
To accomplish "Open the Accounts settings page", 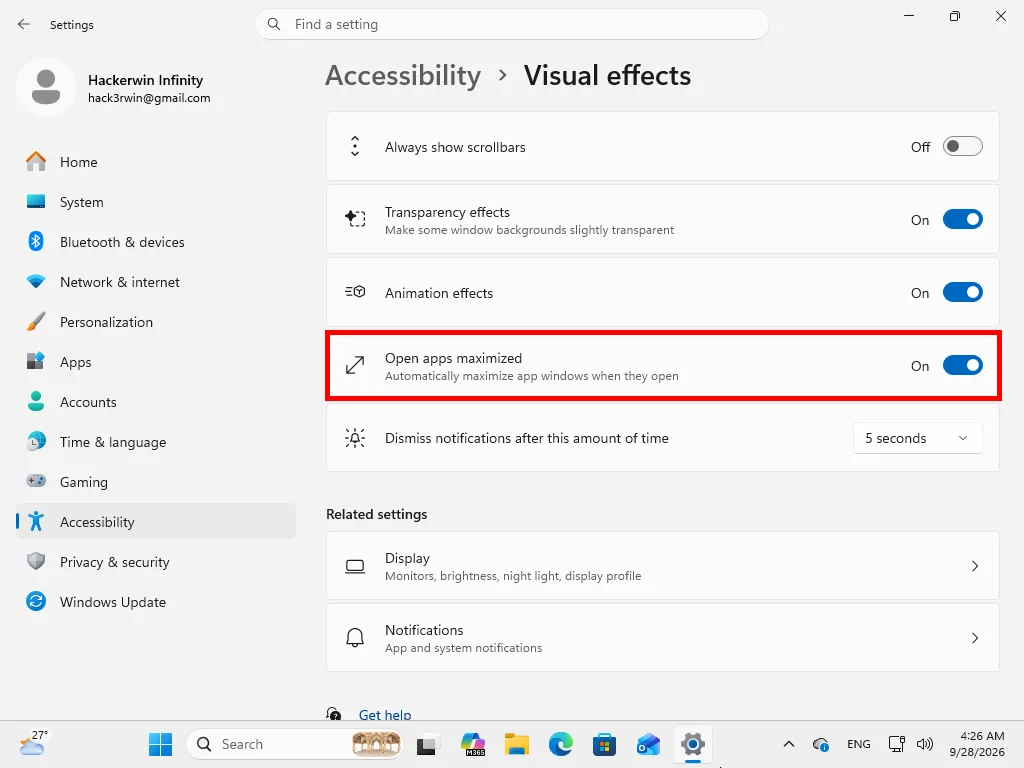I will click(x=155, y=402).
